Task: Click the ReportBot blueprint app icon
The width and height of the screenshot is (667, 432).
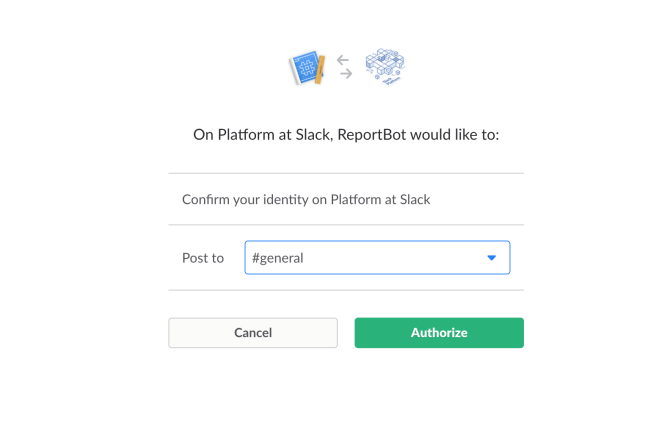Action: [x=307, y=68]
